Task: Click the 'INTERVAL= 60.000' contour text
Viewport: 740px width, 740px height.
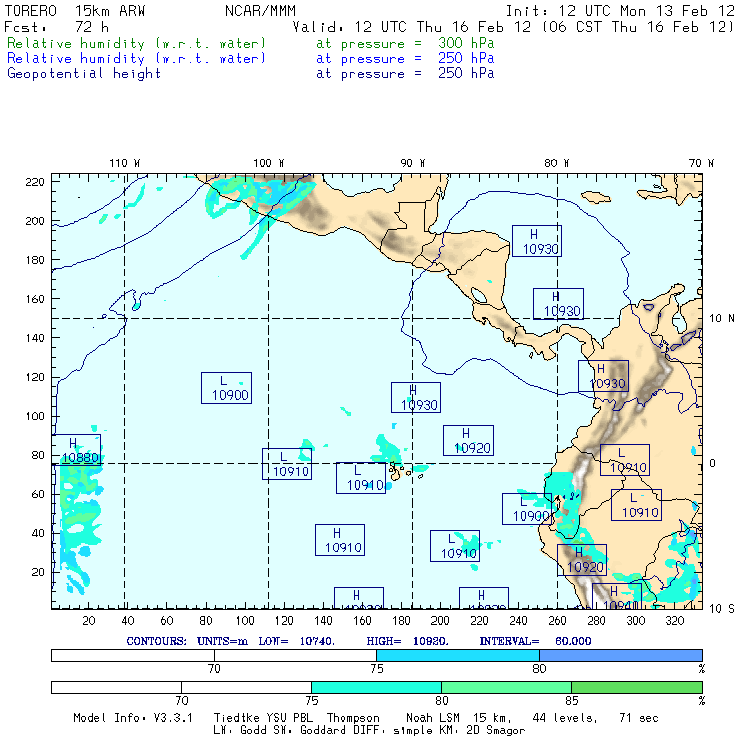Action: click(535, 641)
